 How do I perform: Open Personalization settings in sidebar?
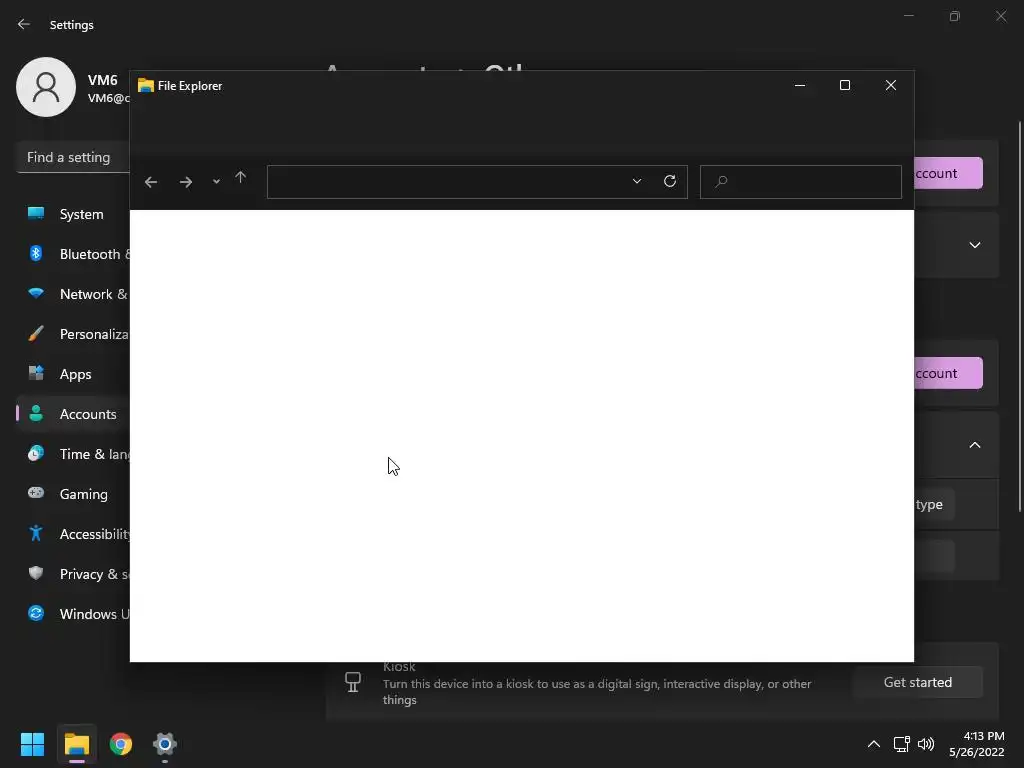tap(72, 334)
